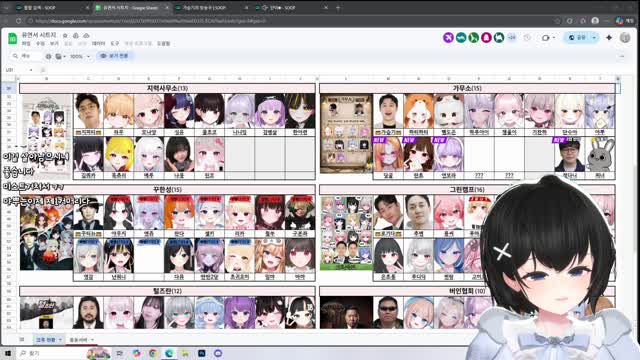Open the name box dropdown arrow

click(x=31, y=70)
